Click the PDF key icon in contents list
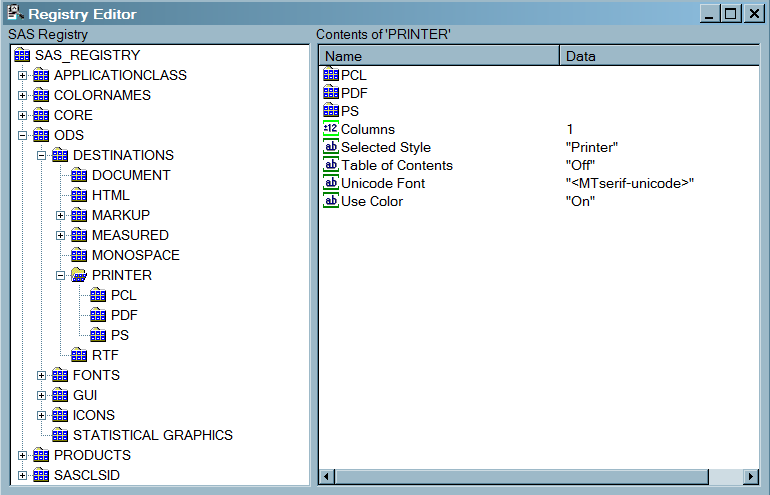 click(331, 93)
